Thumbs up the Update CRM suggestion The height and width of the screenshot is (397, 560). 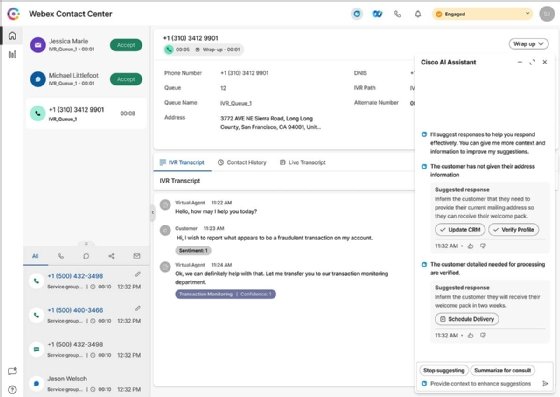tap(470, 246)
